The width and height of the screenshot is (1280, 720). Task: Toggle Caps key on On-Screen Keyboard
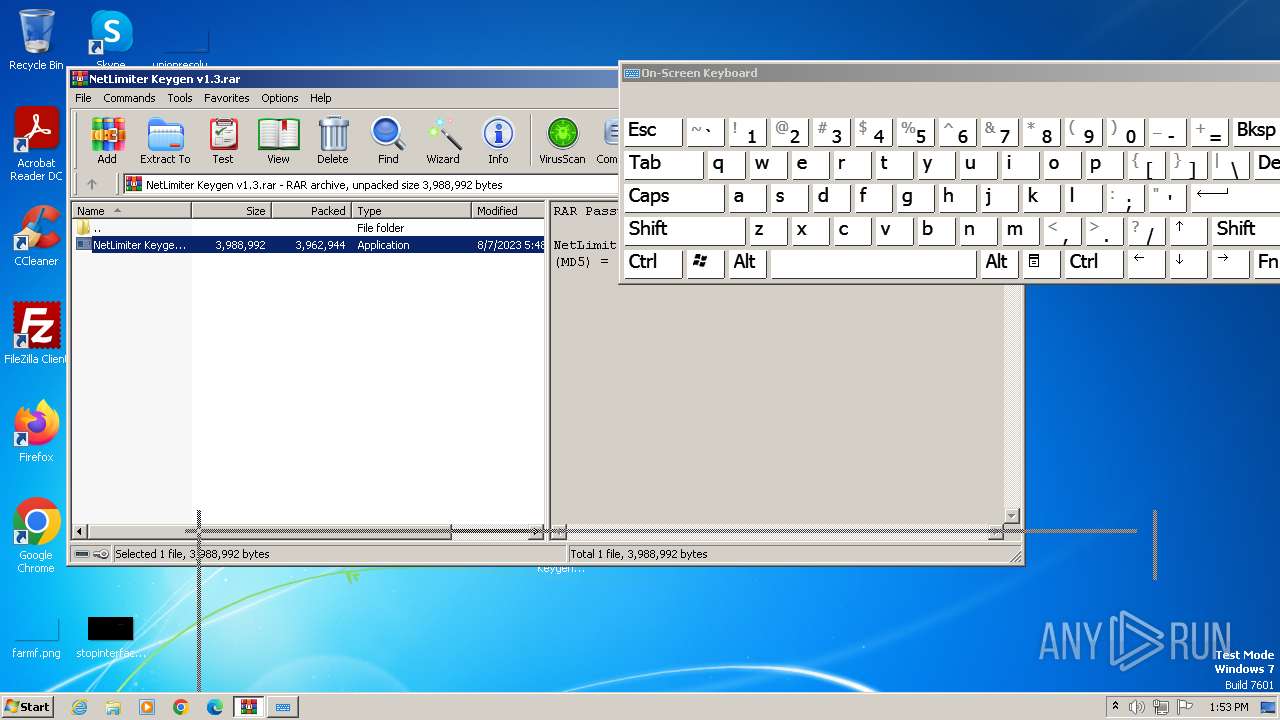tap(674, 197)
